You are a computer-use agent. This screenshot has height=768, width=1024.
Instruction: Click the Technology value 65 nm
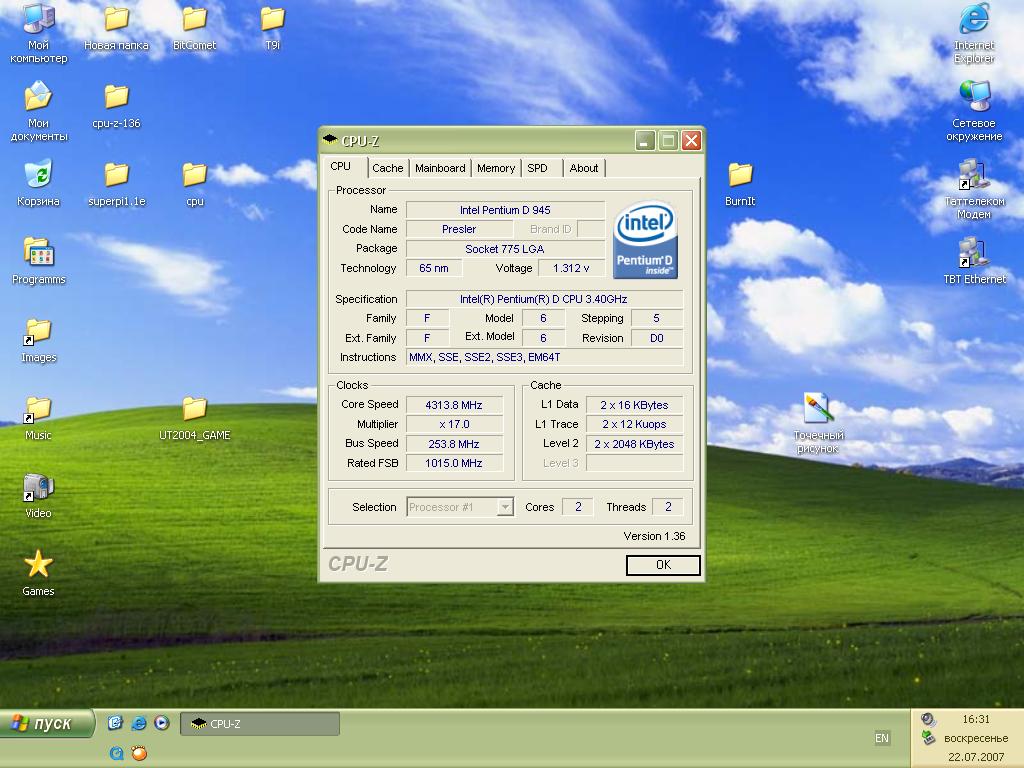point(434,268)
